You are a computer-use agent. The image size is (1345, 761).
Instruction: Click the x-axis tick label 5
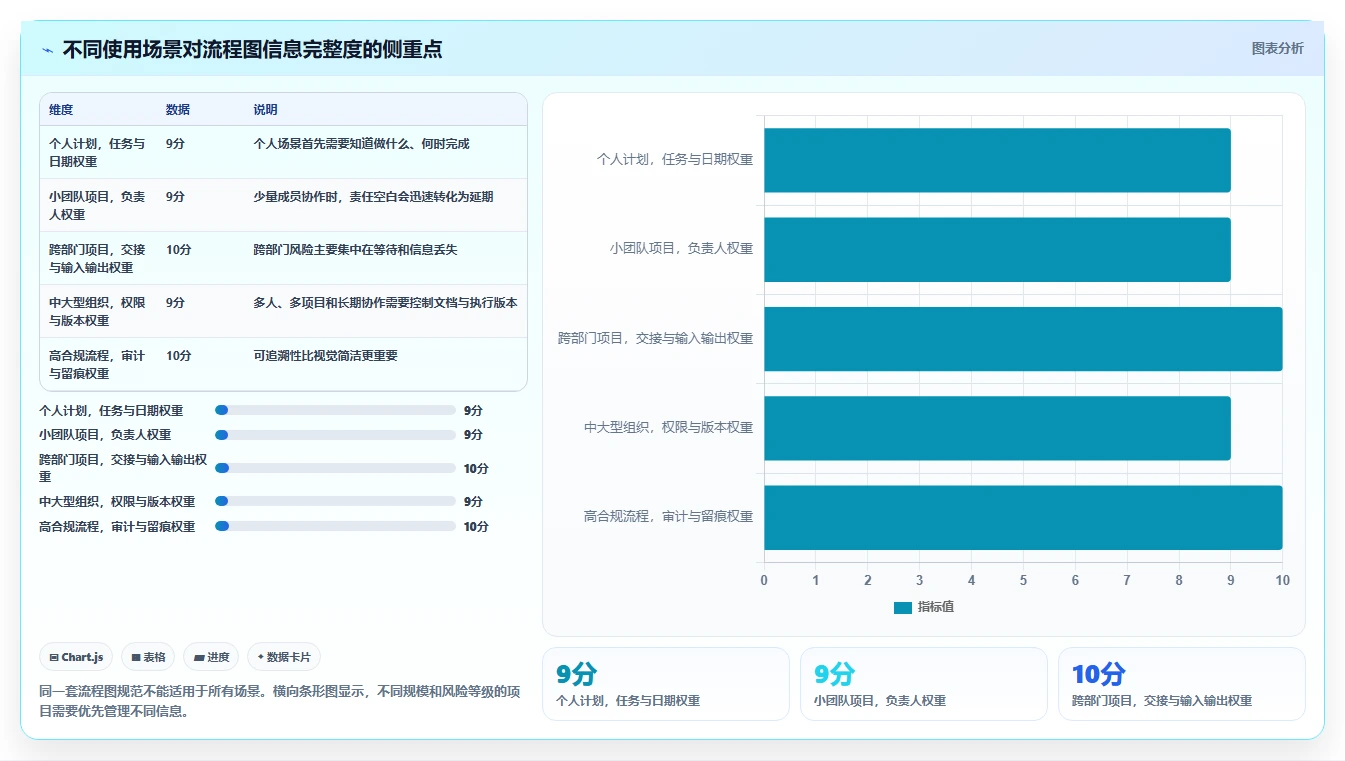[x=1023, y=581]
